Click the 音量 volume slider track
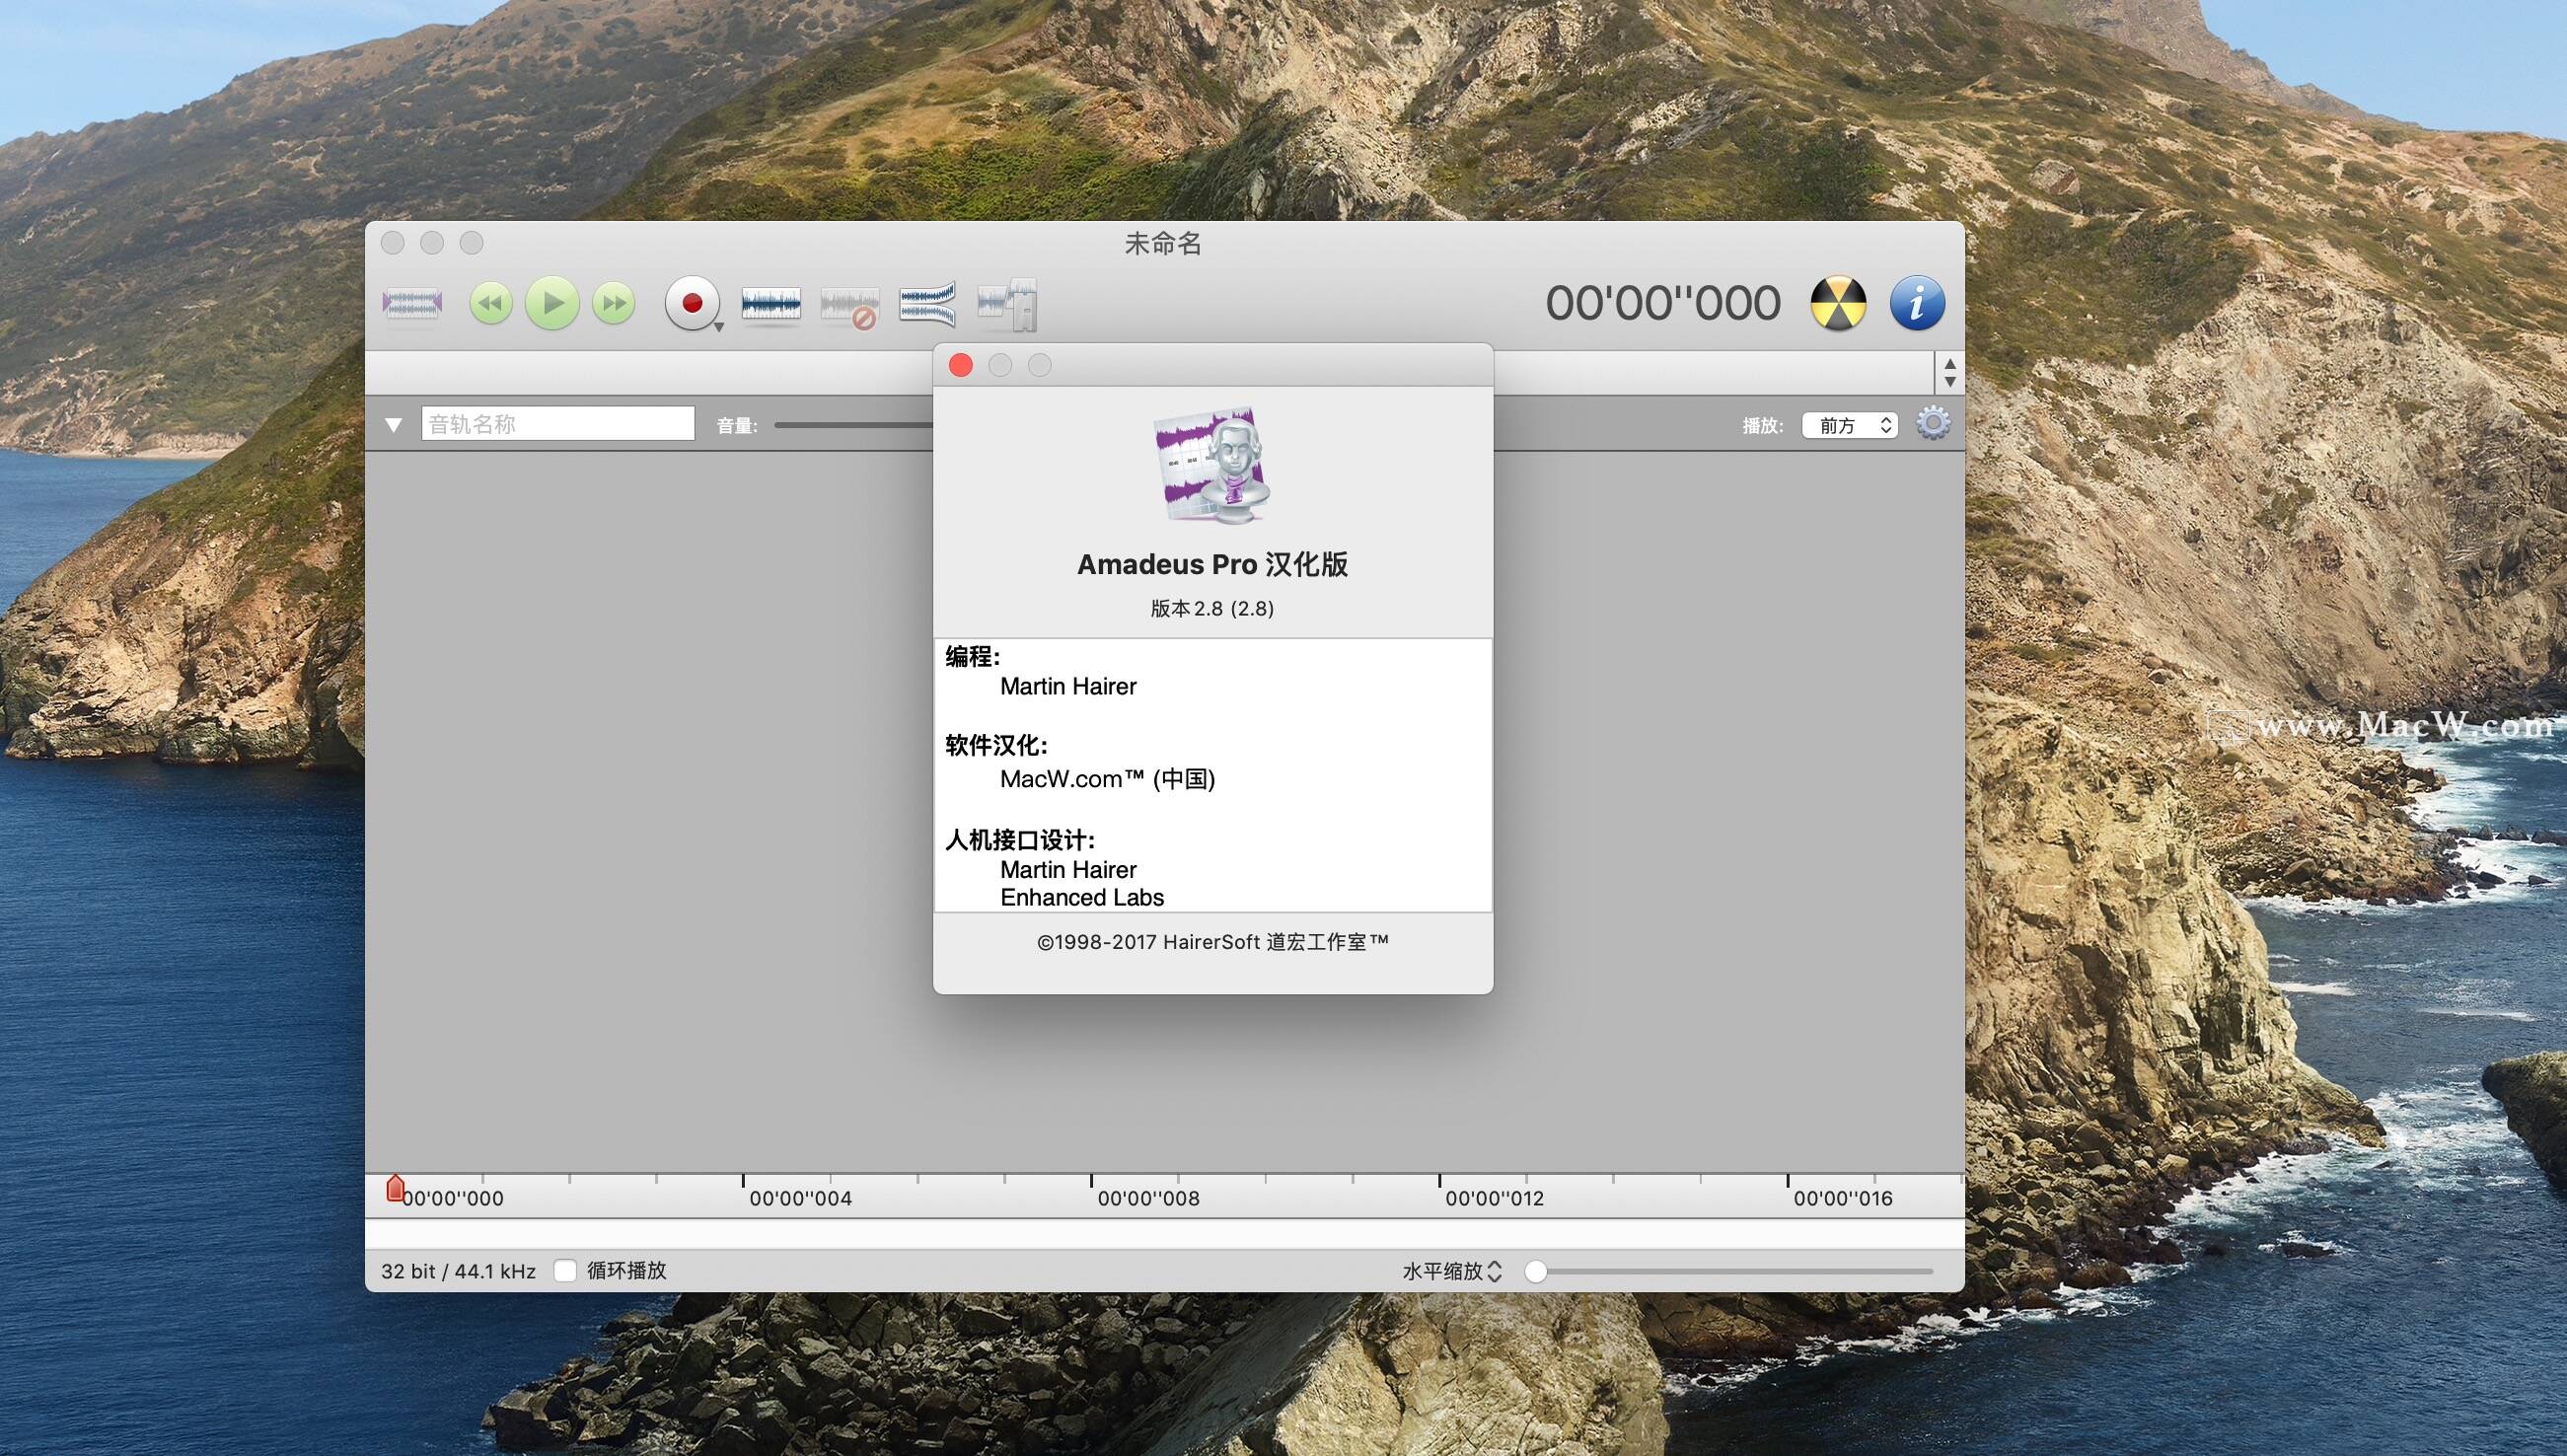Viewport: 2567px width, 1456px height. [x=853, y=425]
